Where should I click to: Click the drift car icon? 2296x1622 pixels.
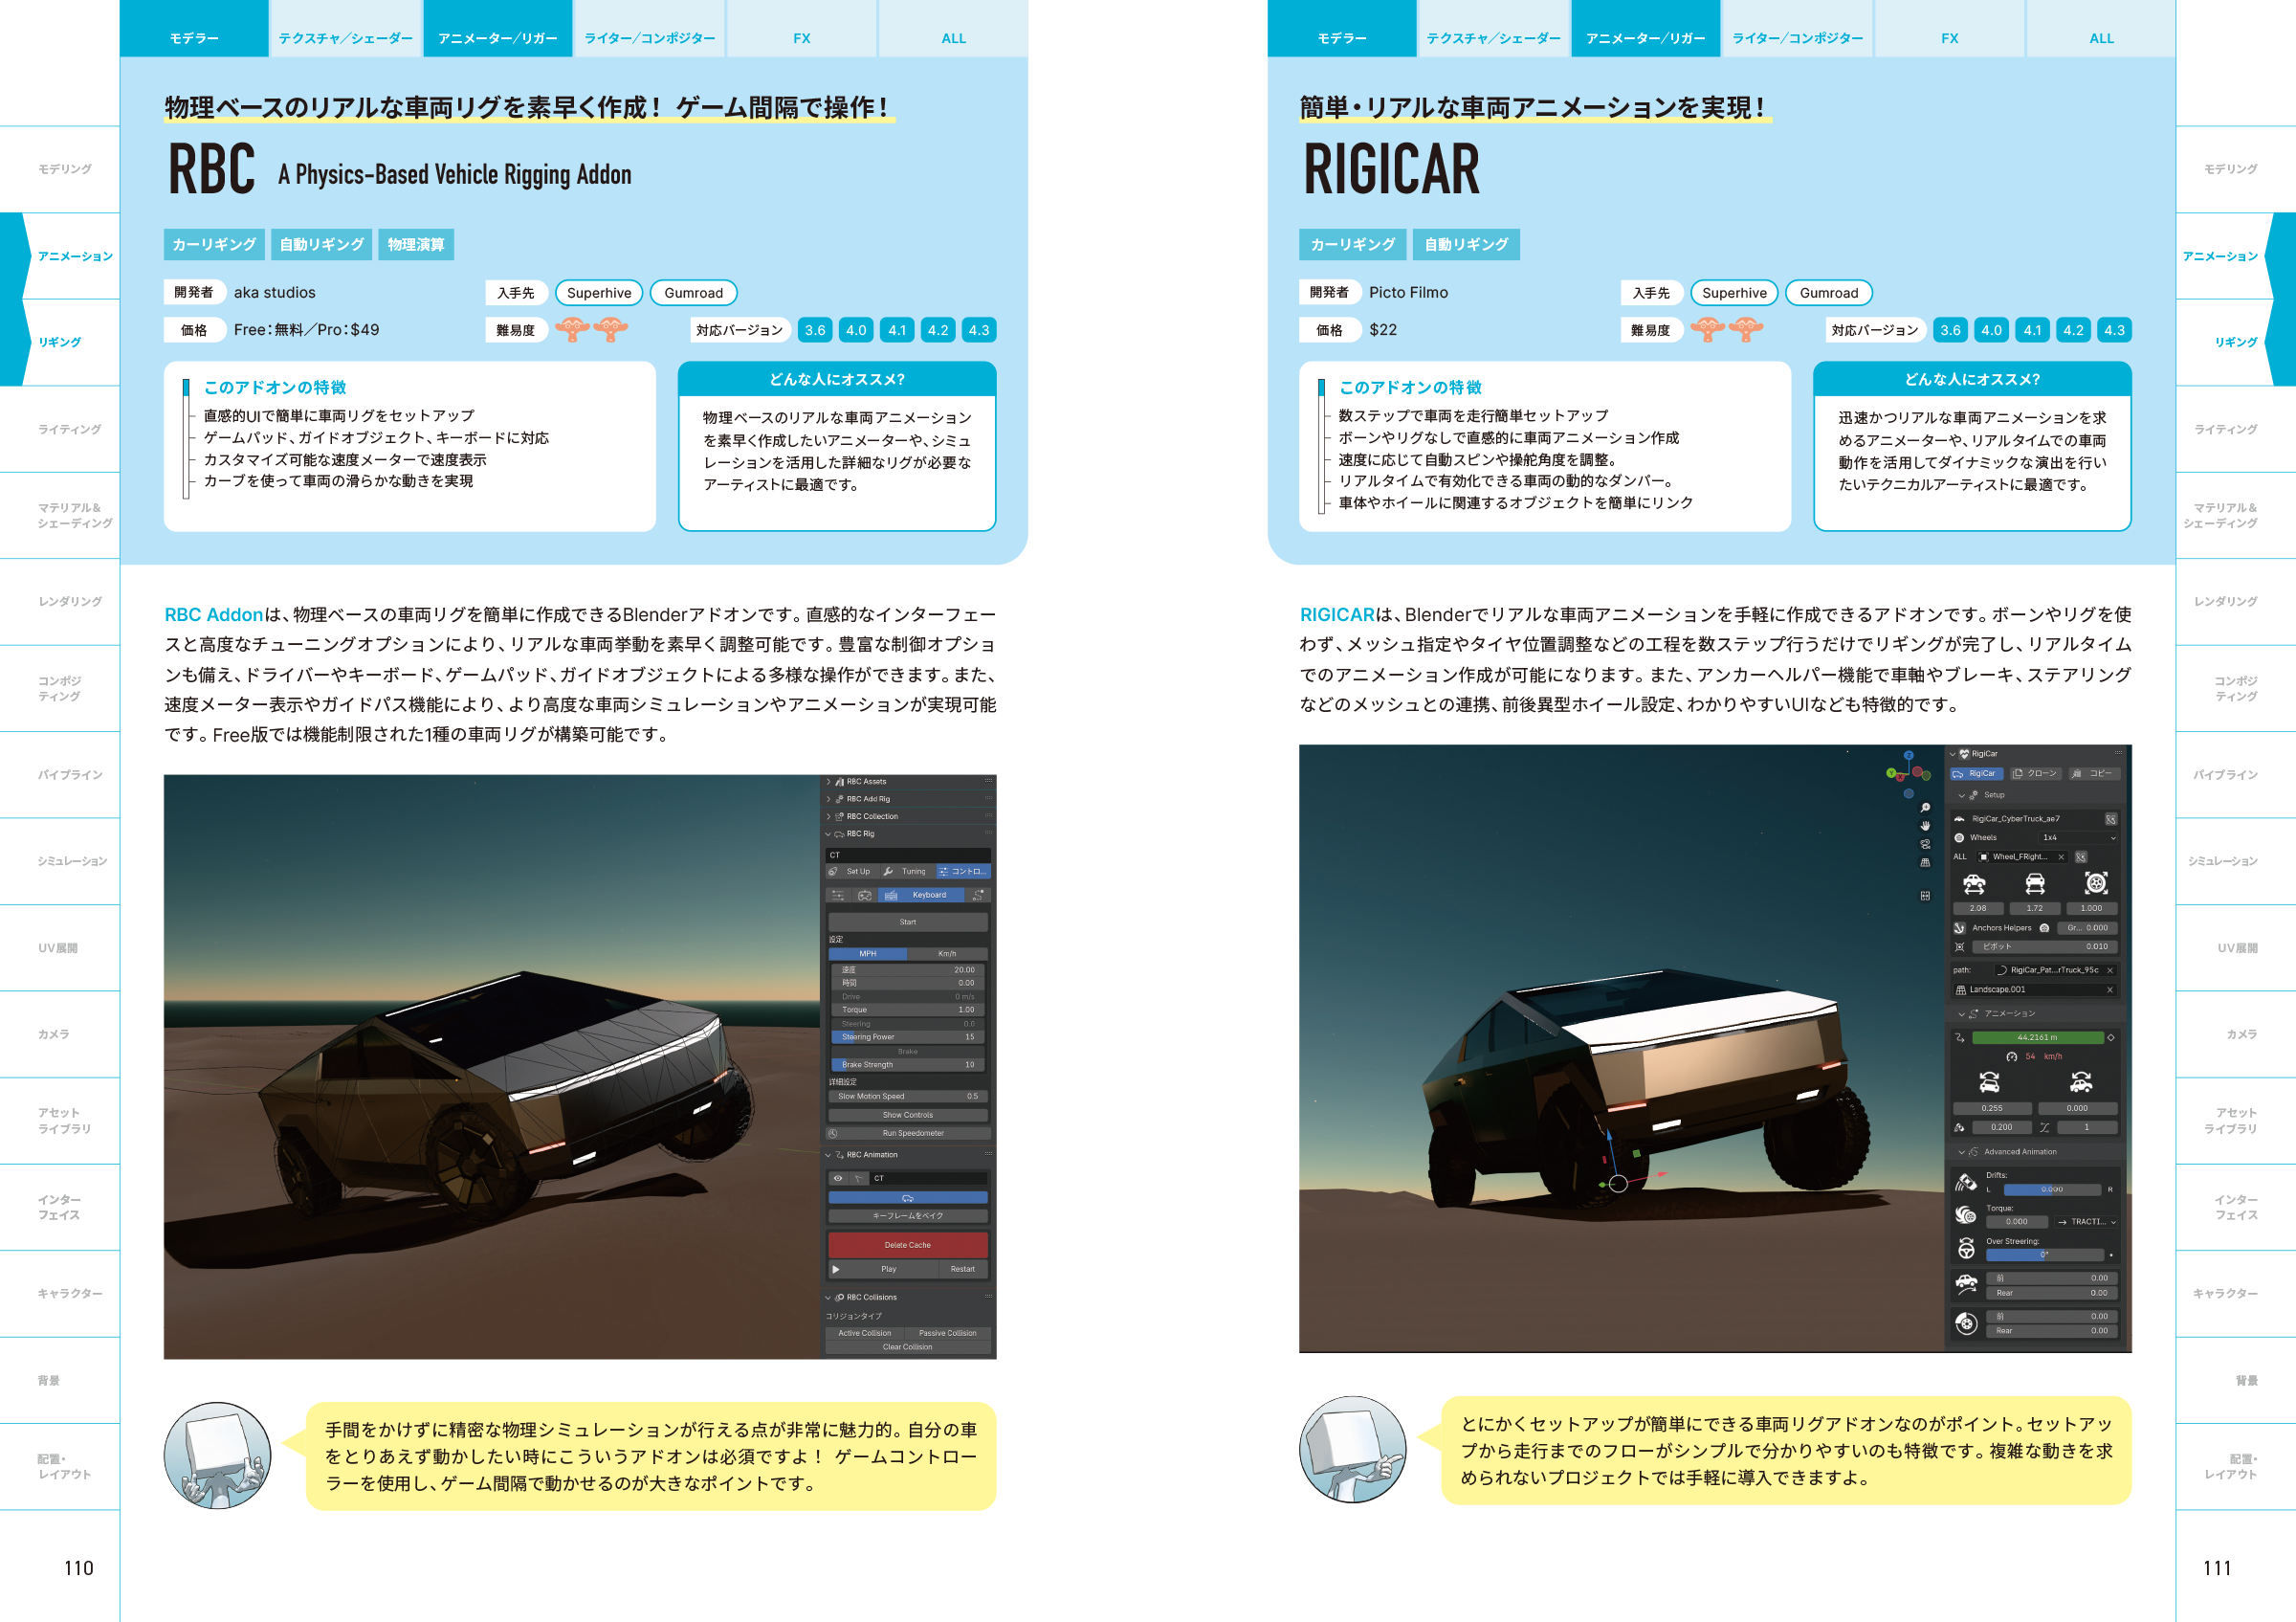(1966, 1183)
